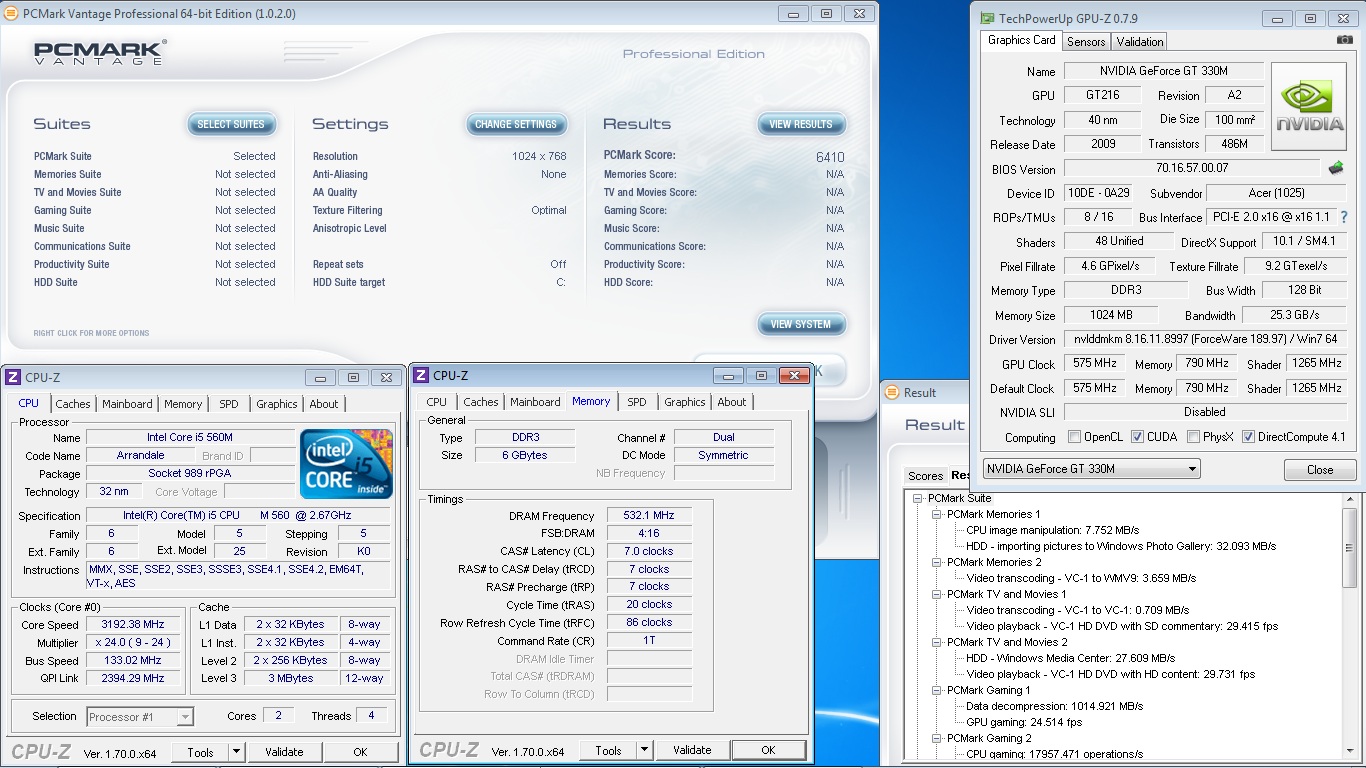Select the Data decompression result row

click(x=1054, y=706)
